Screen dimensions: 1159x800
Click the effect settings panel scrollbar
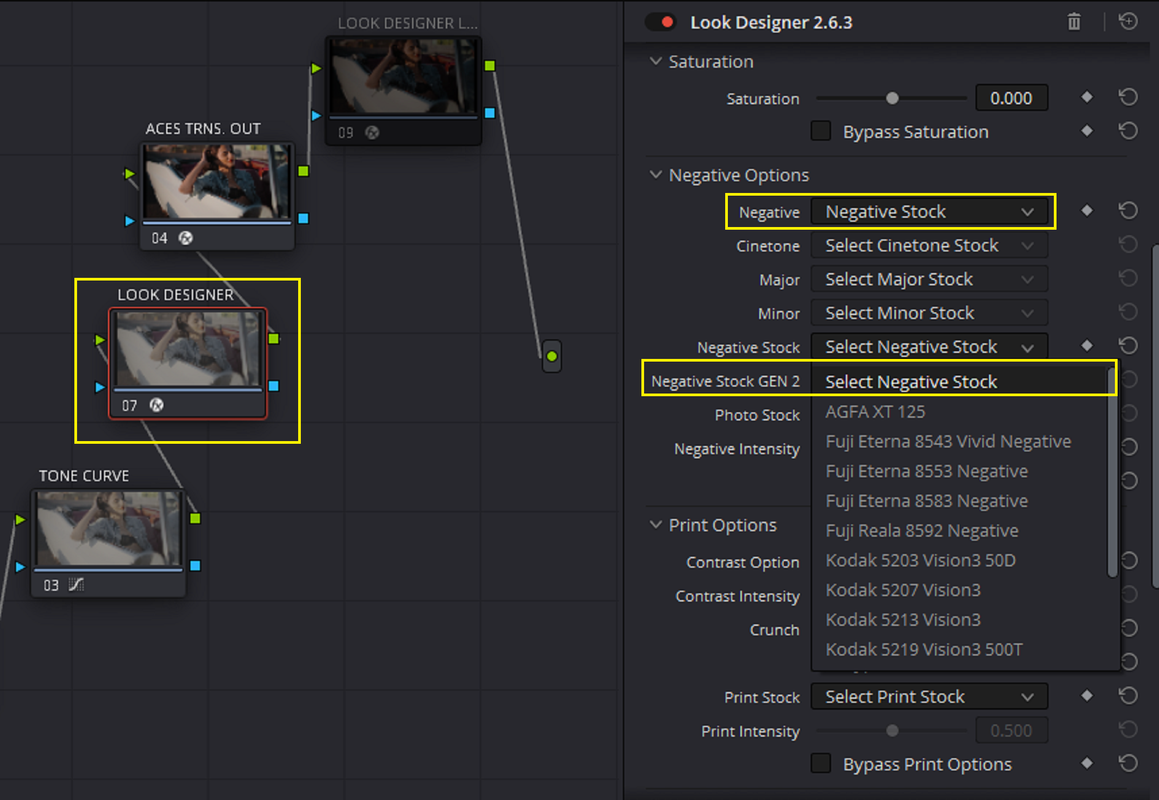point(1155,416)
